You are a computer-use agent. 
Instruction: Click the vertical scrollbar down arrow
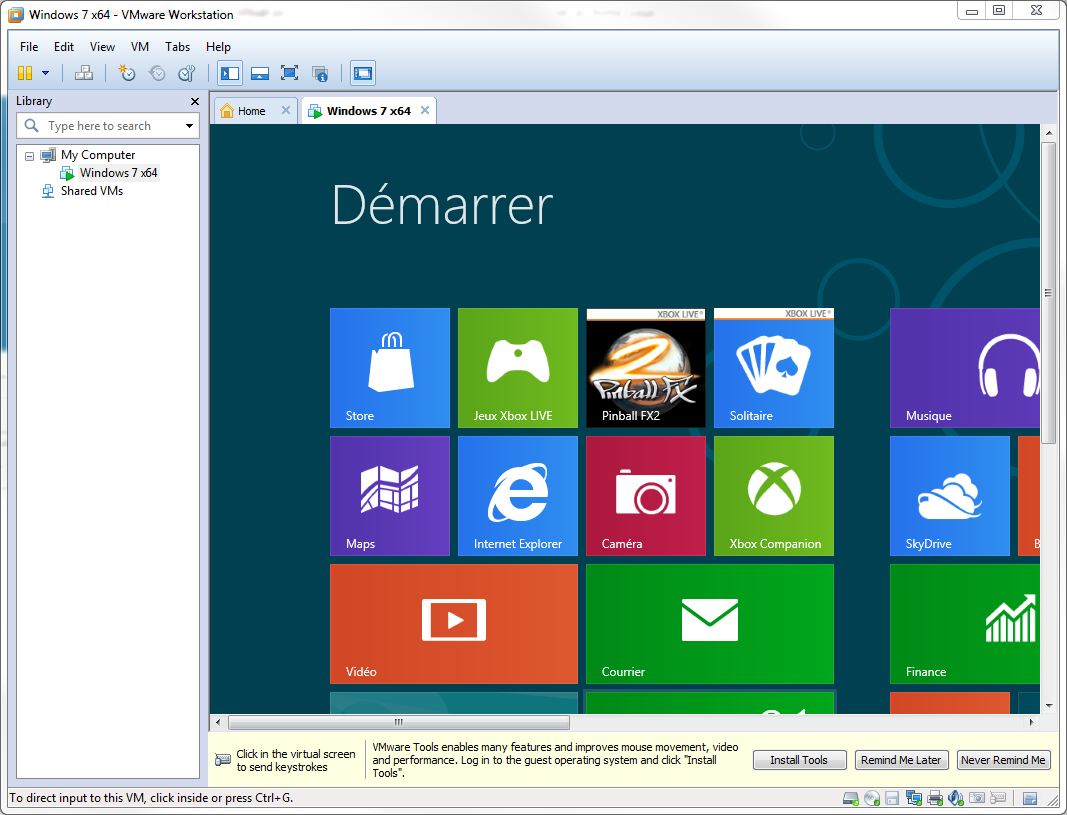[x=1049, y=705]
